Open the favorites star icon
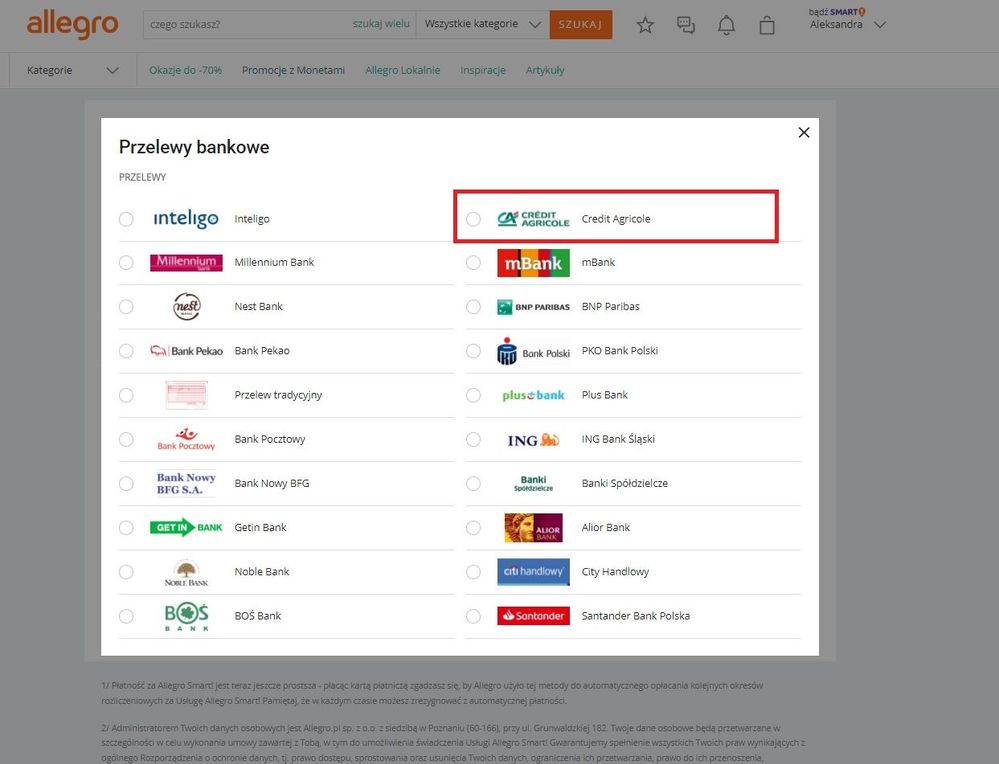 [x=645, y=25]
